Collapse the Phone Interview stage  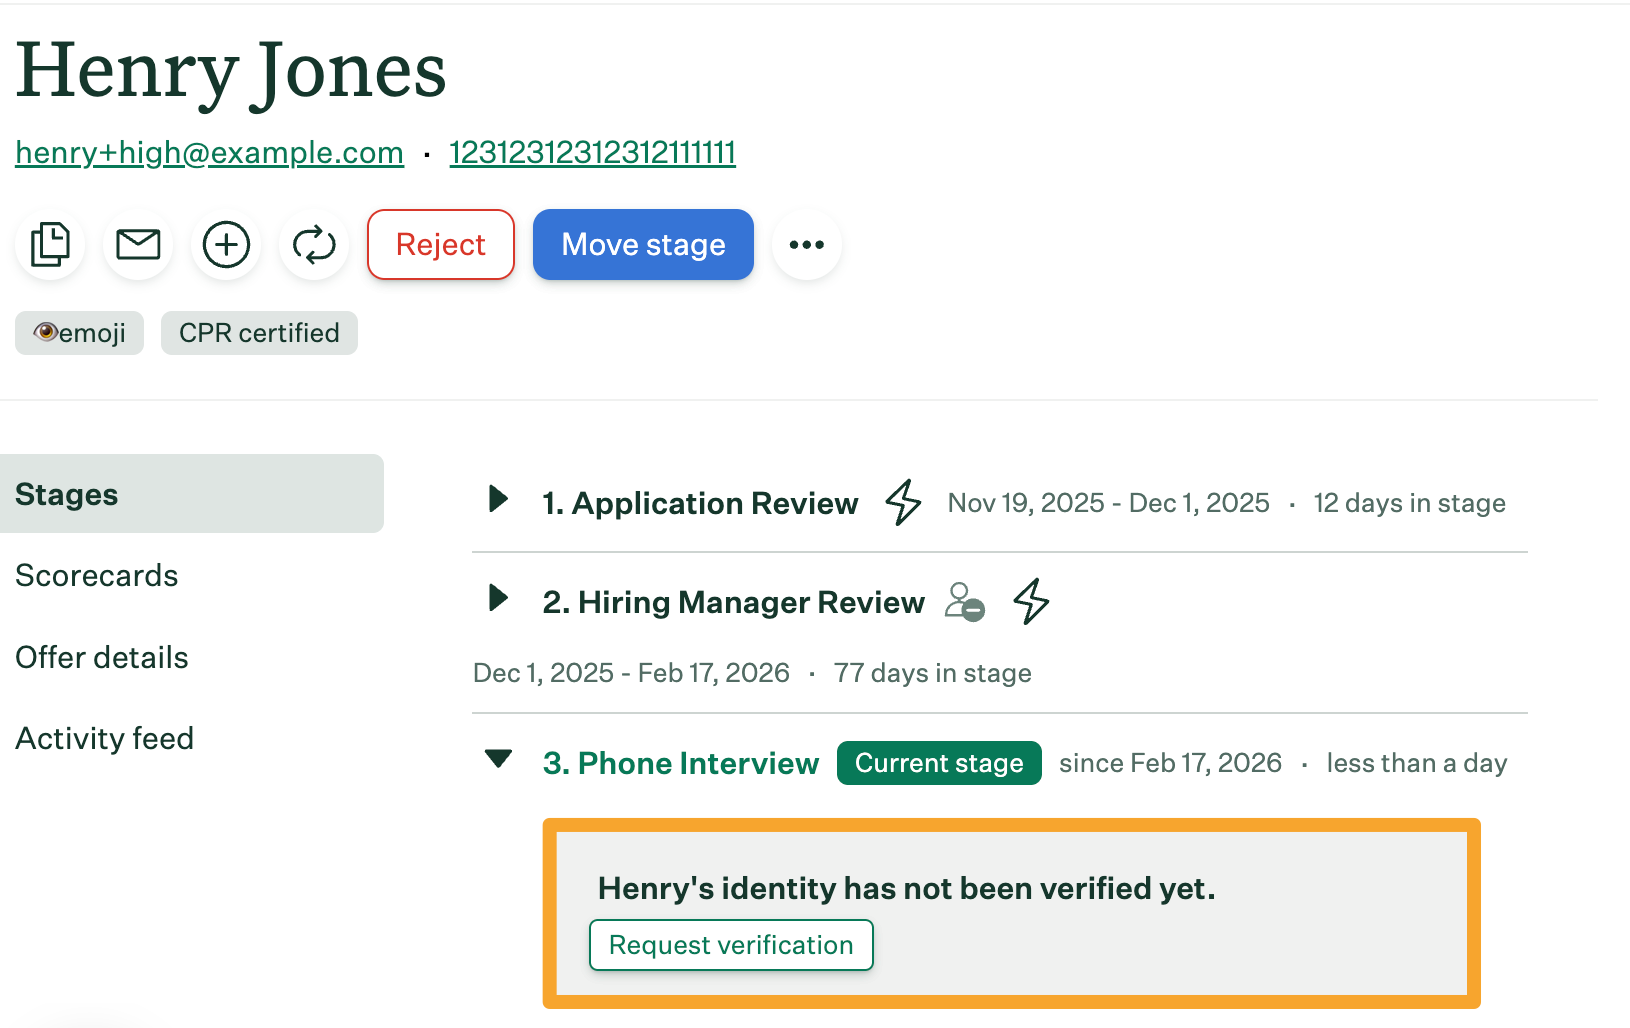(x=498, y=760)
